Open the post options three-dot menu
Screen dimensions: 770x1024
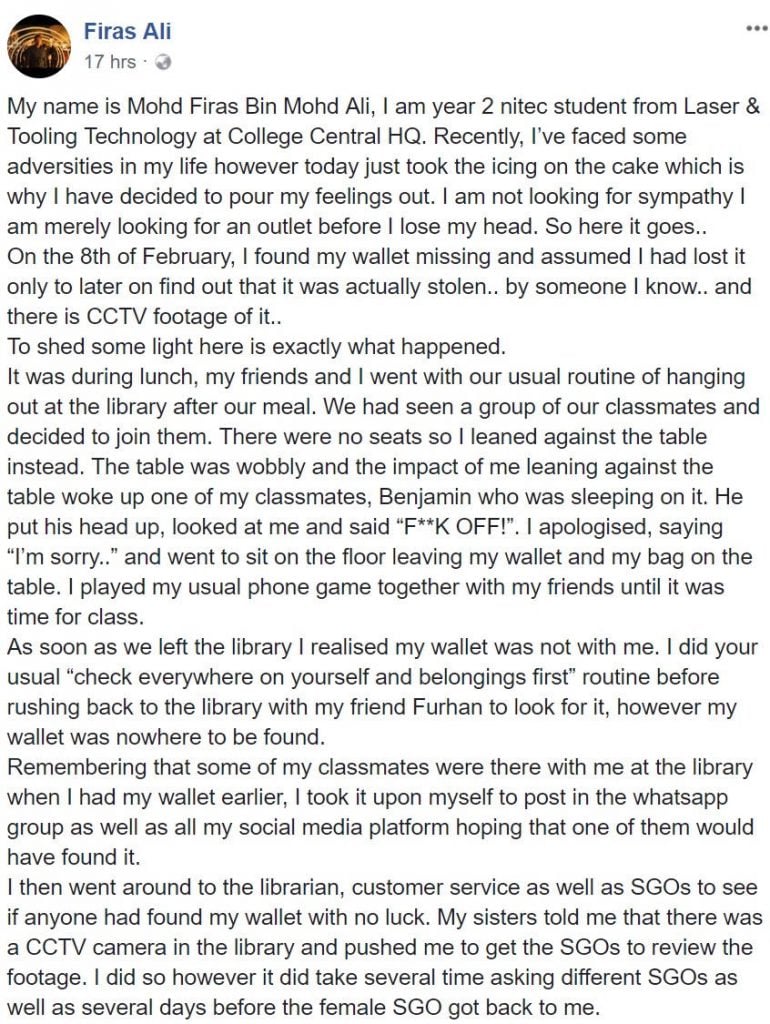click(756, 29)
